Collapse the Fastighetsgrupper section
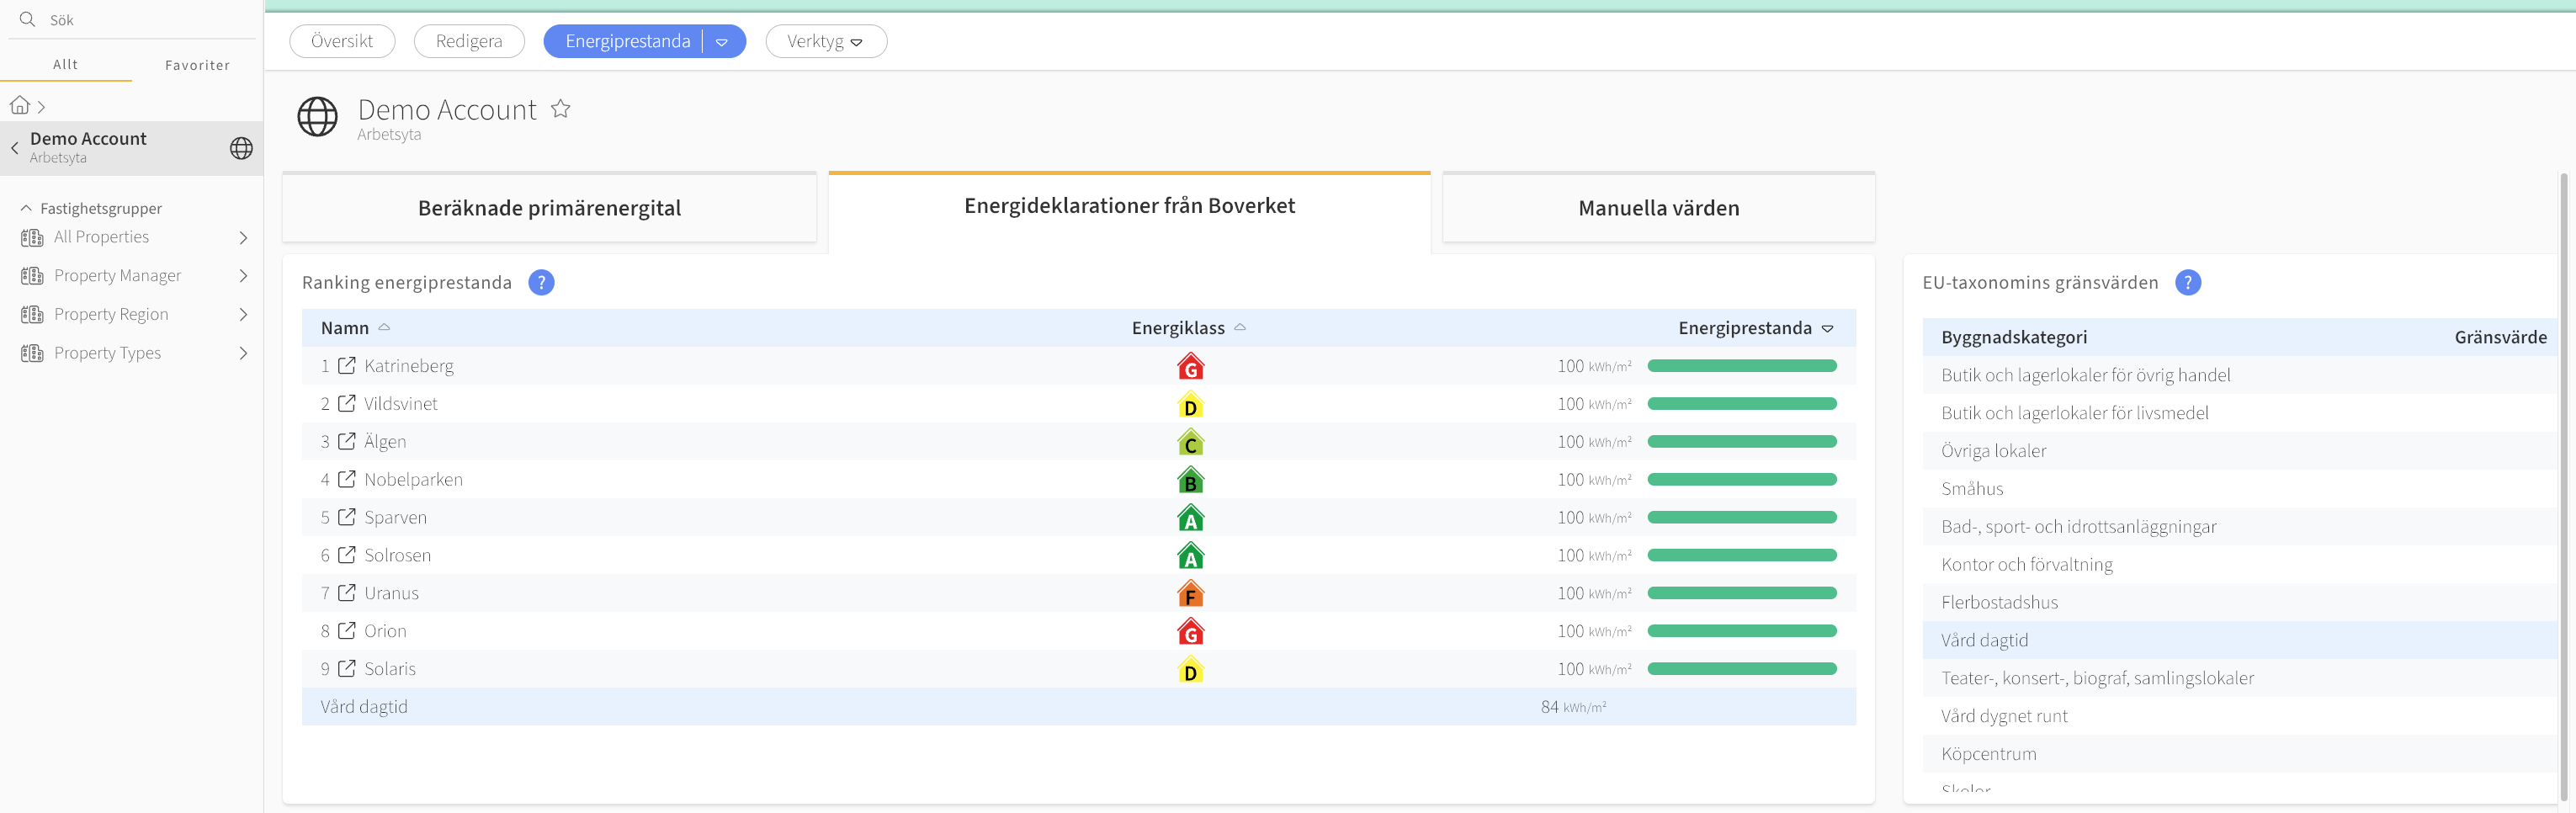The width and height of the screenshot is (2576, 813). (x=26, y=208)
